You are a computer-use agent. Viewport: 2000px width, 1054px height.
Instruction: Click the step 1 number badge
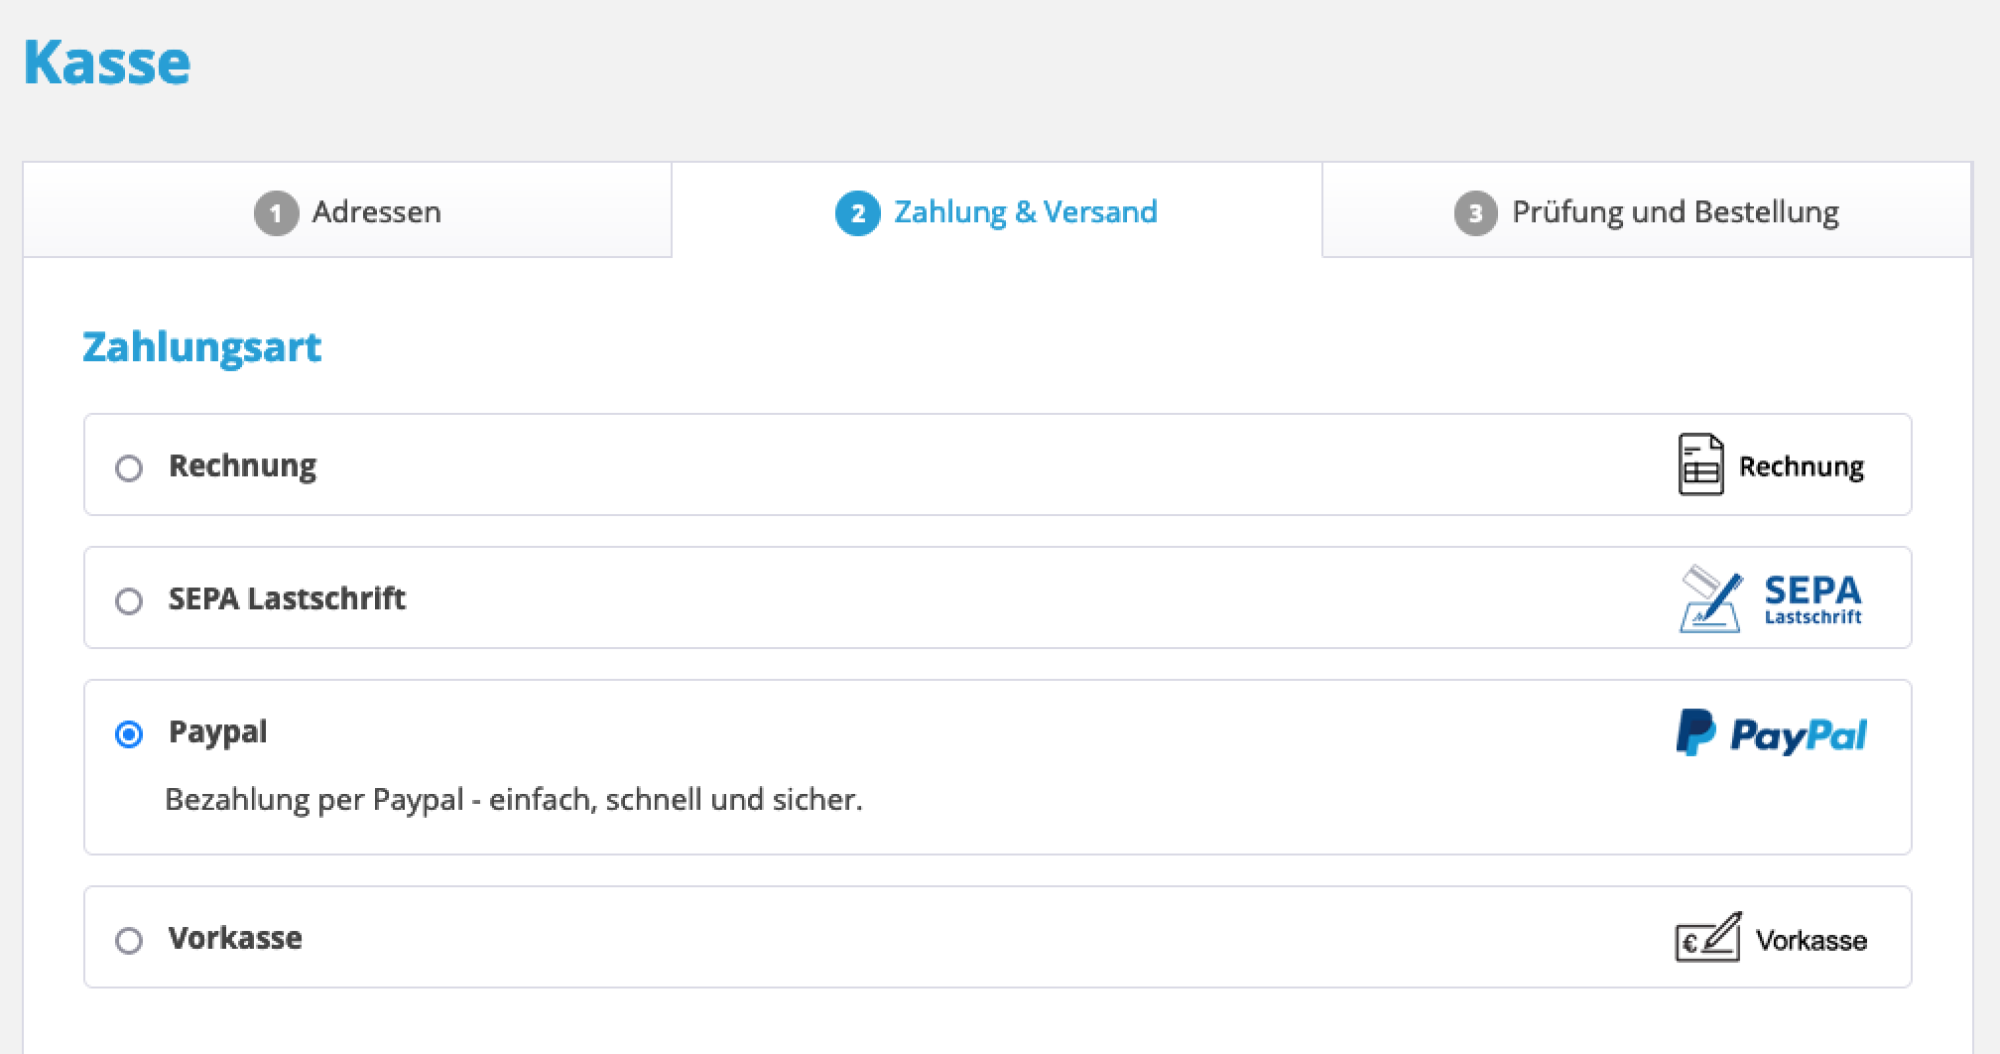tap(276, 213)
